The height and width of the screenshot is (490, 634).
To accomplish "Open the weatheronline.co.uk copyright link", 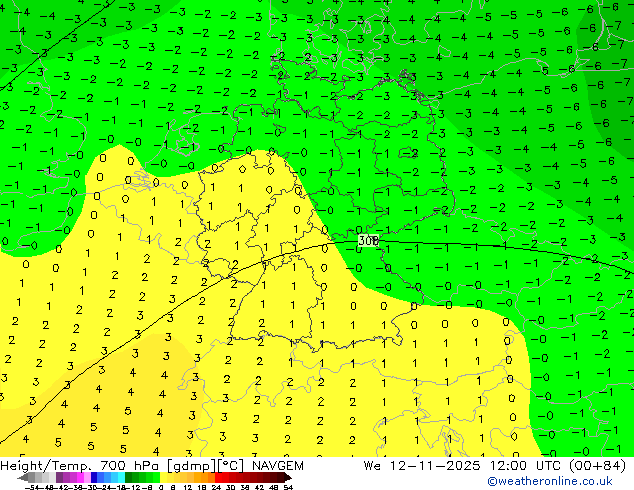I will pyautogui.click(x=549, y=481).
